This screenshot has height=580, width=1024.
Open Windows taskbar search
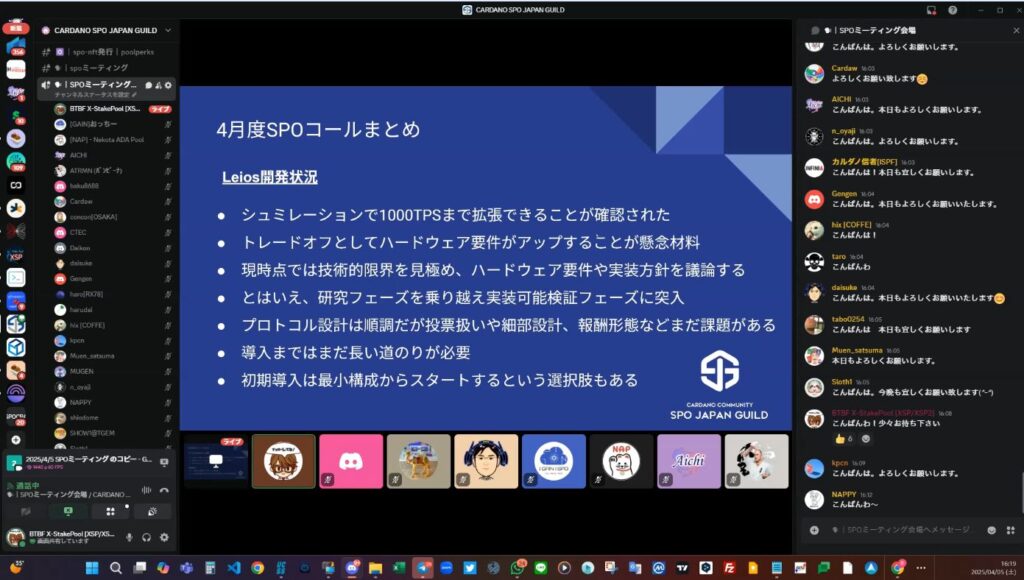tap(116, 568)
